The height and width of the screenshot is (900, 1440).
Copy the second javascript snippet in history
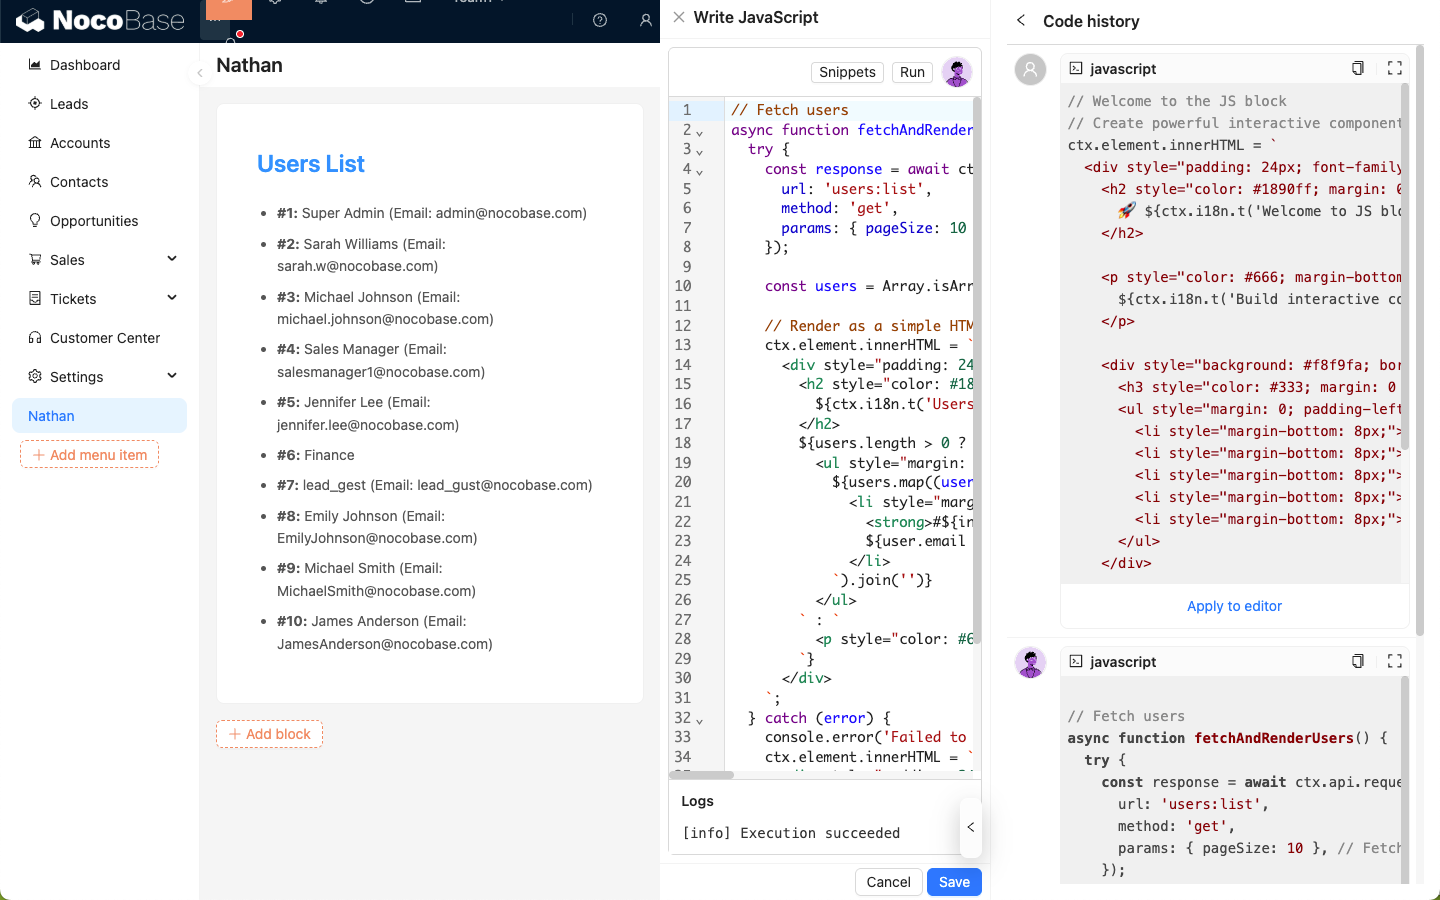tap(1357, 661)
